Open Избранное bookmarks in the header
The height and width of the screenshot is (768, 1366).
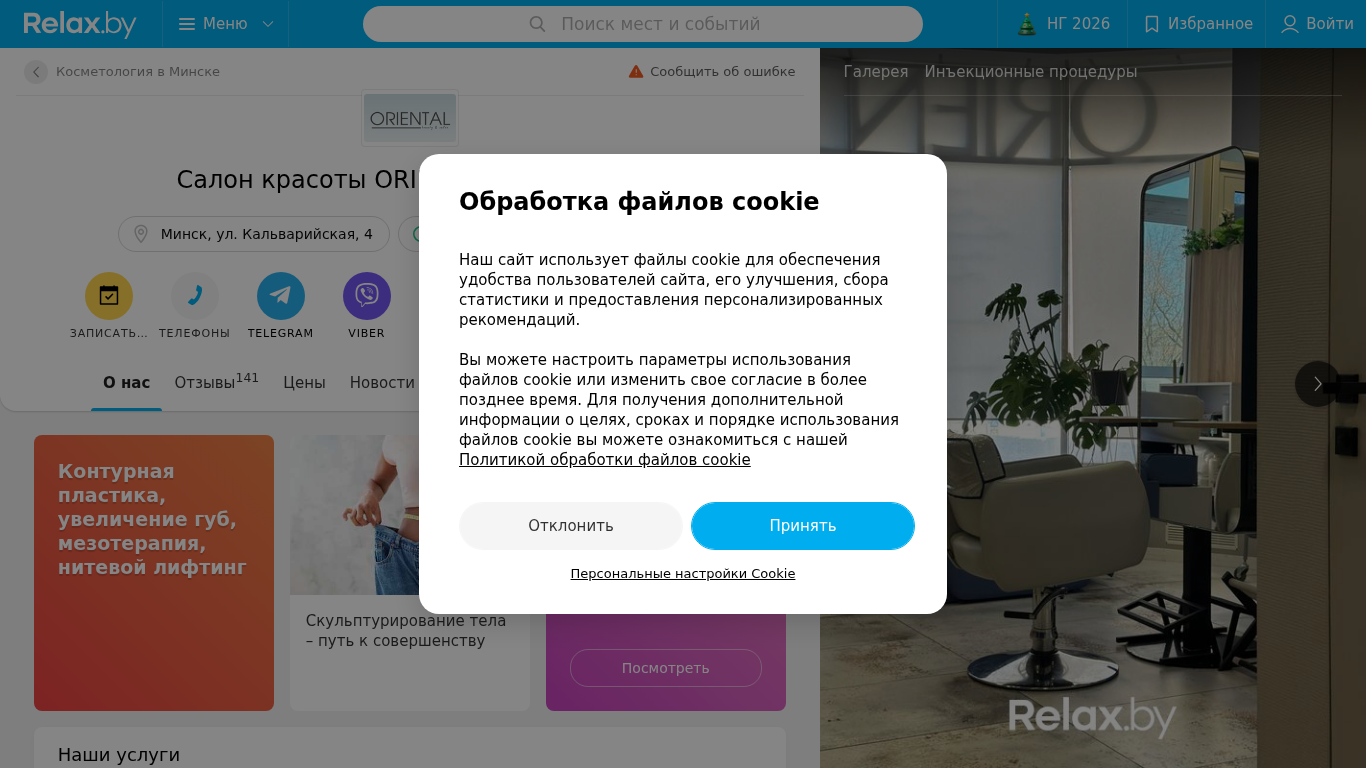click(x=1198, y=24)
